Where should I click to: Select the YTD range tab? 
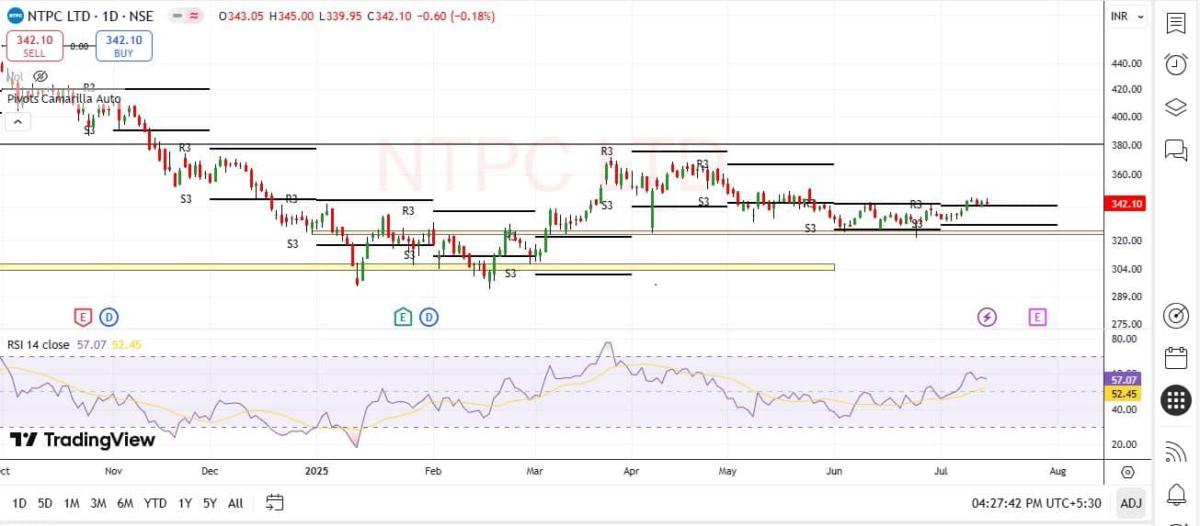[155, 503]
